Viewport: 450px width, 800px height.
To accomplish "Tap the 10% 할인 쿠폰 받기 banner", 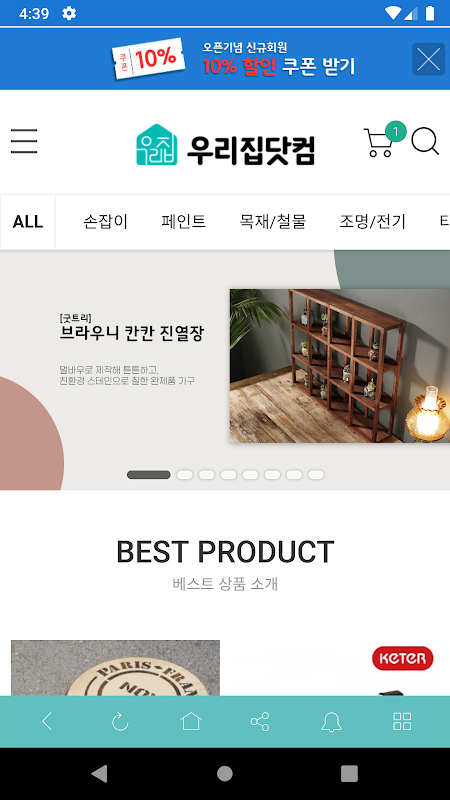I will 234,59.
